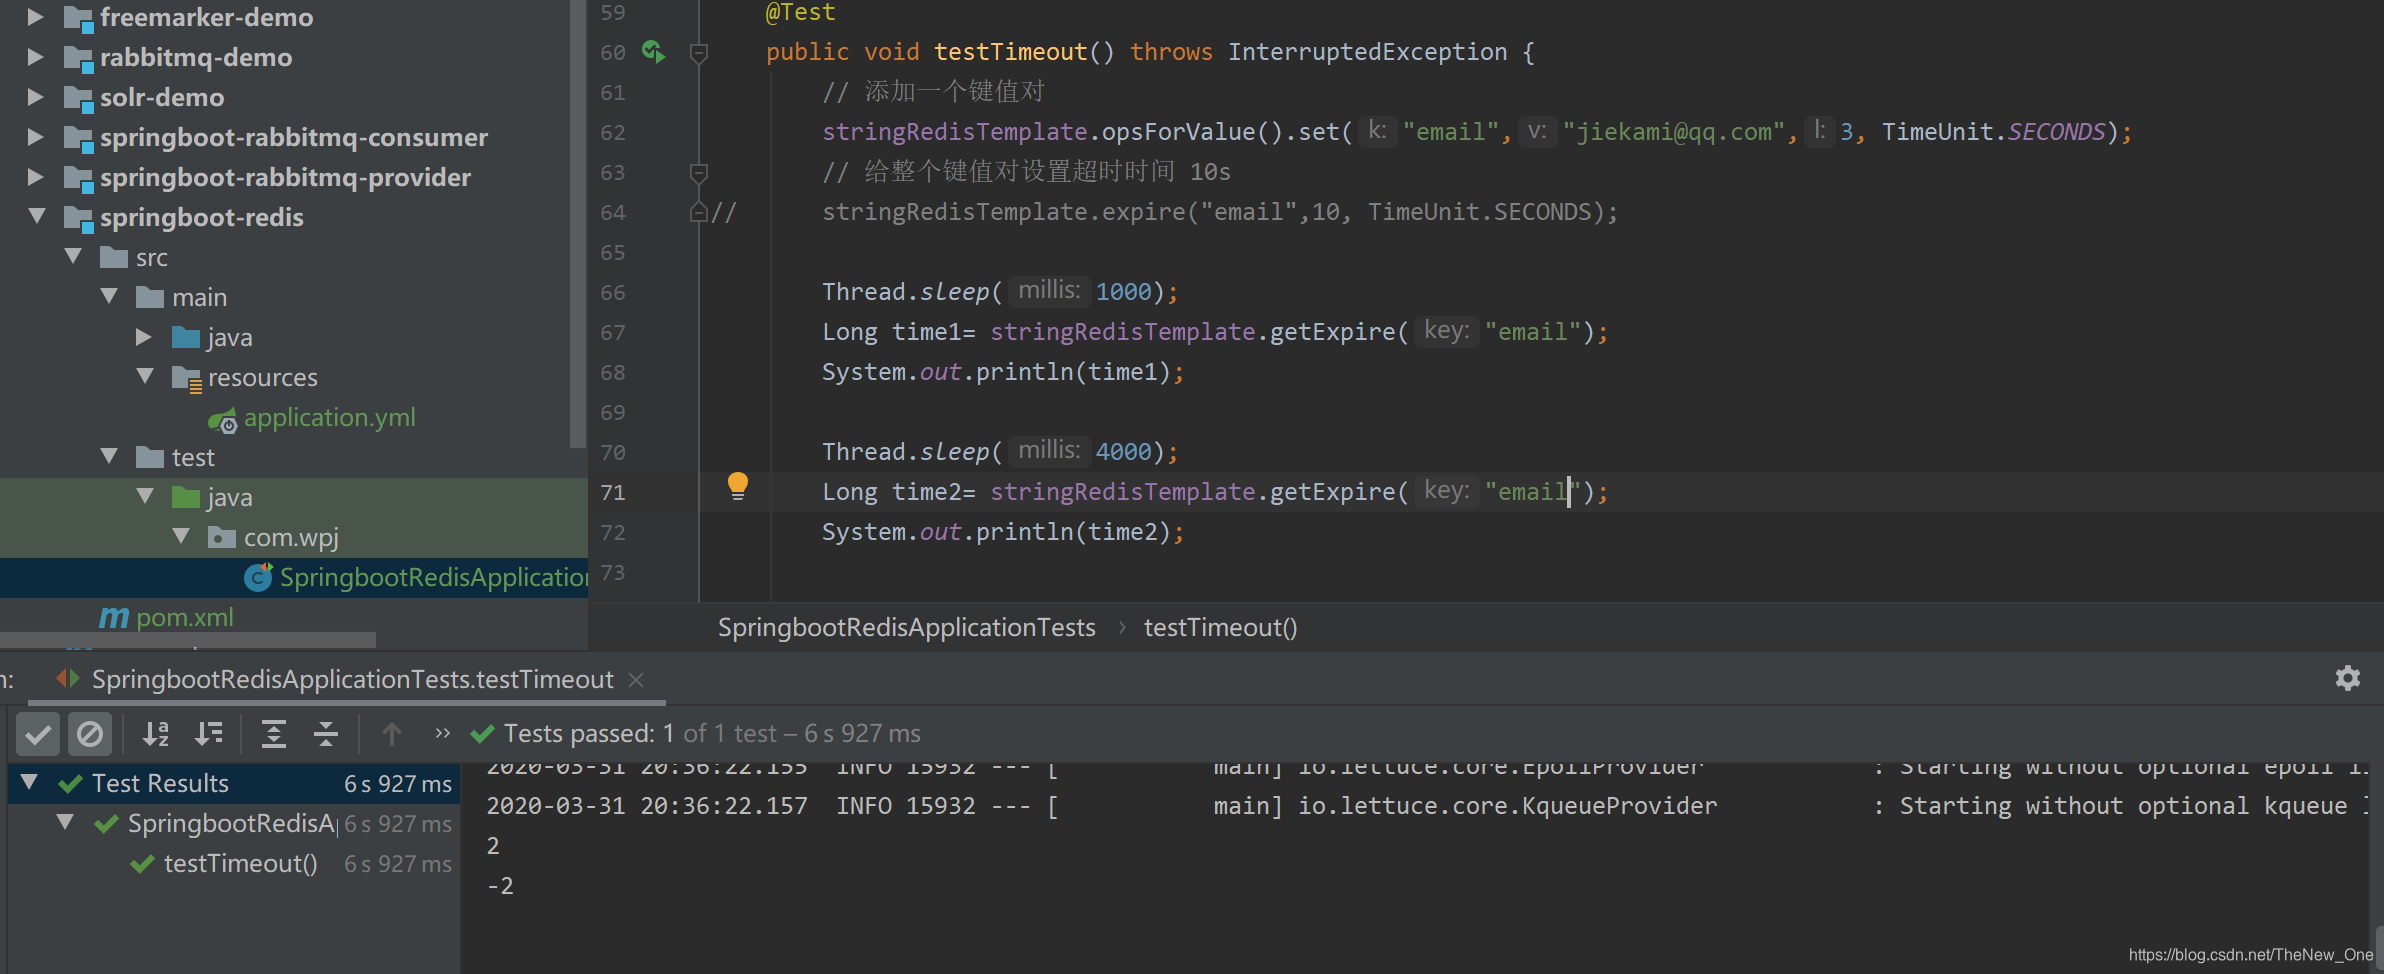Select the test java folder
The width and height of the screenshot is (2384, 974).
[x=230, y=497]
